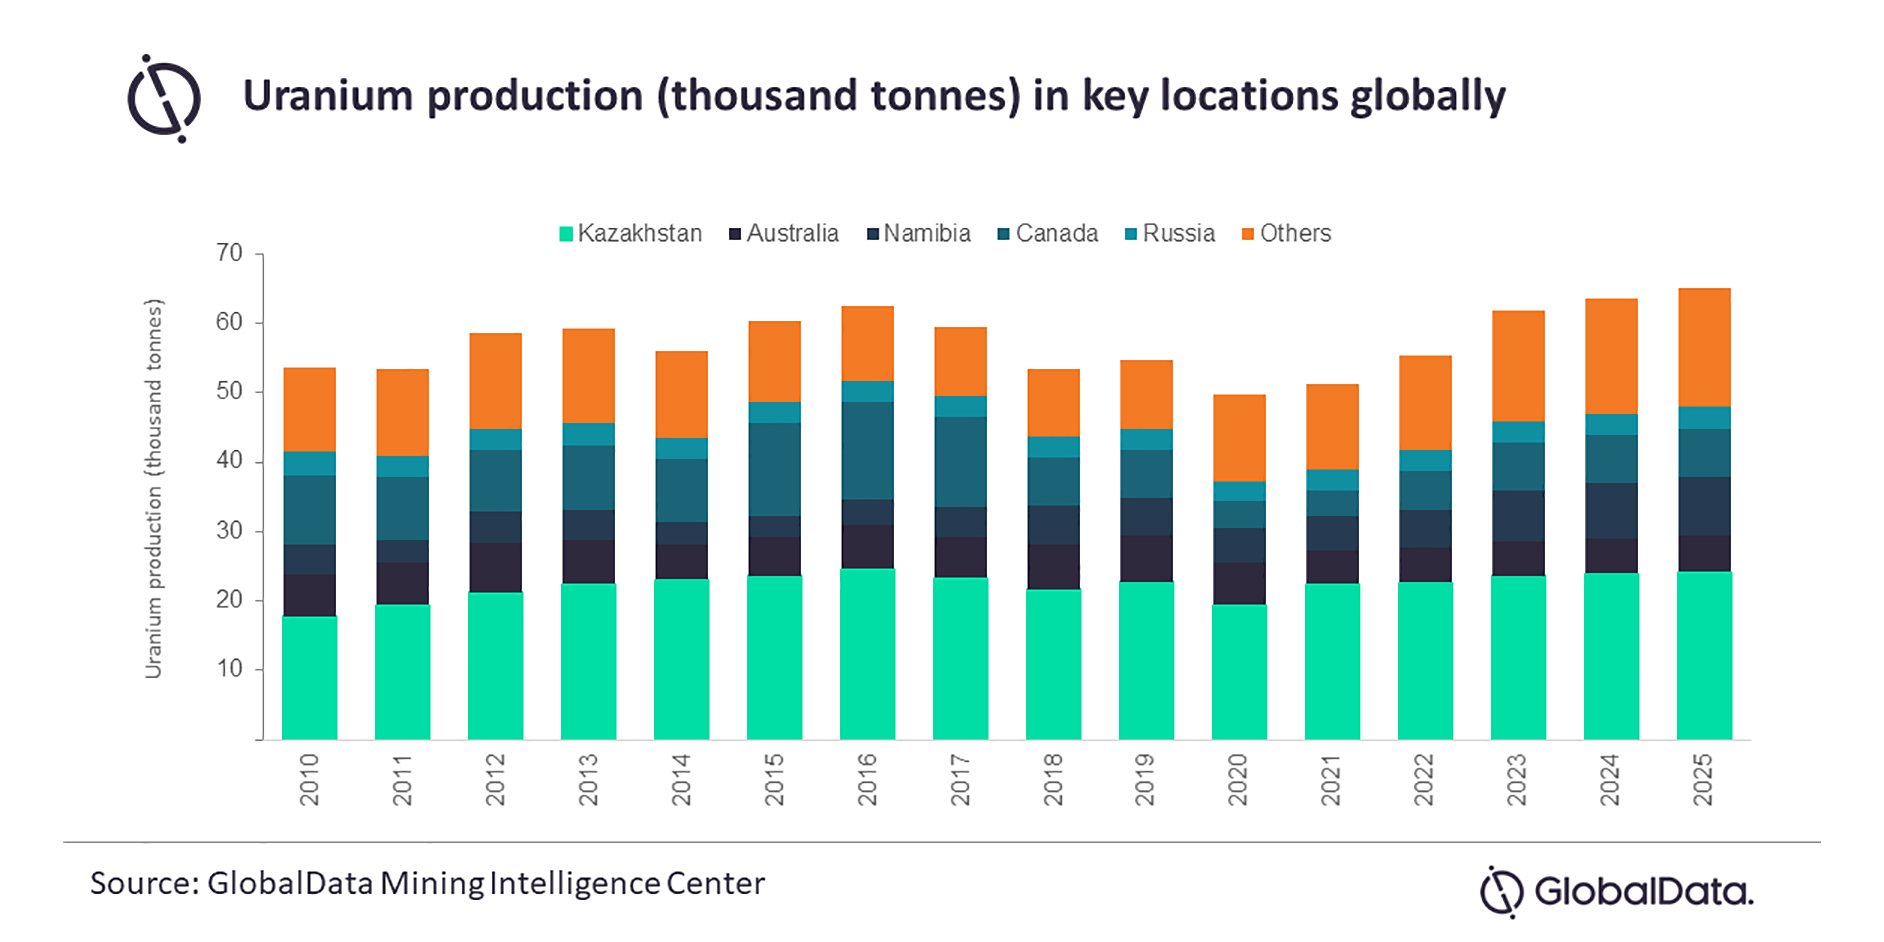
Task: Click the GlobalData logo at bottom right
Action: (x=1616, y=891)
